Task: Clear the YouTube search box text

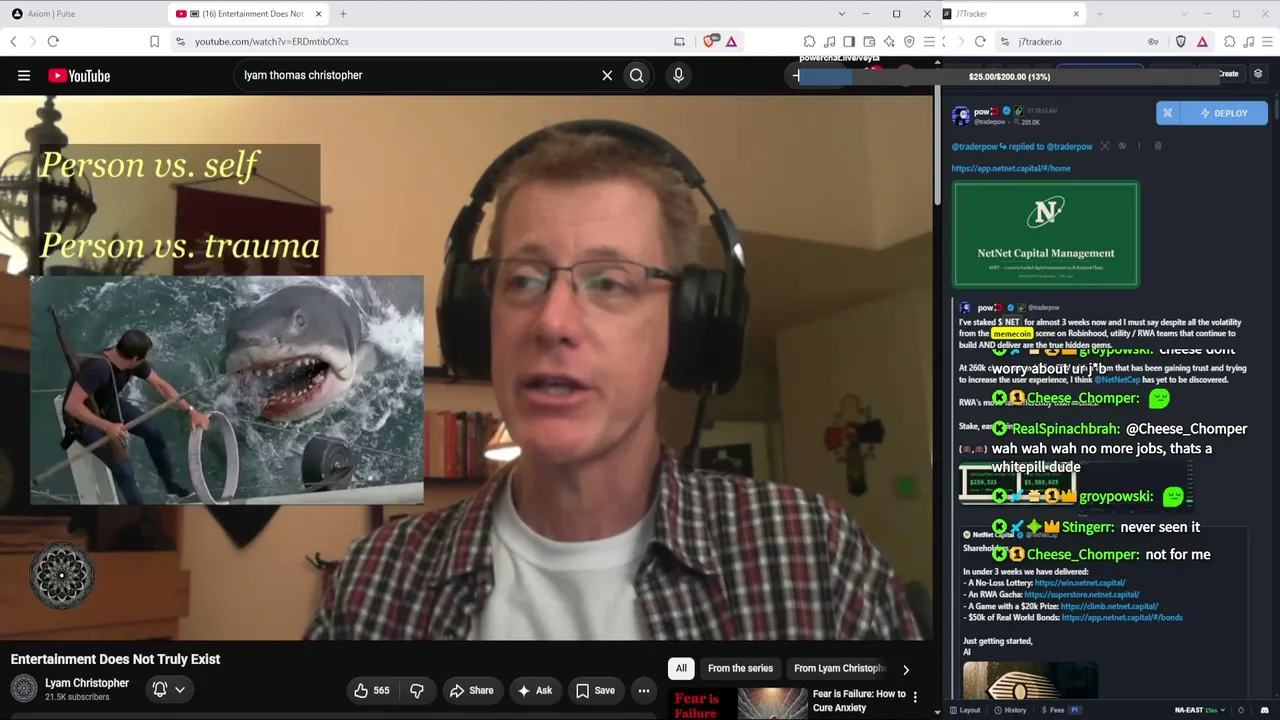Action: click(607, 75)
